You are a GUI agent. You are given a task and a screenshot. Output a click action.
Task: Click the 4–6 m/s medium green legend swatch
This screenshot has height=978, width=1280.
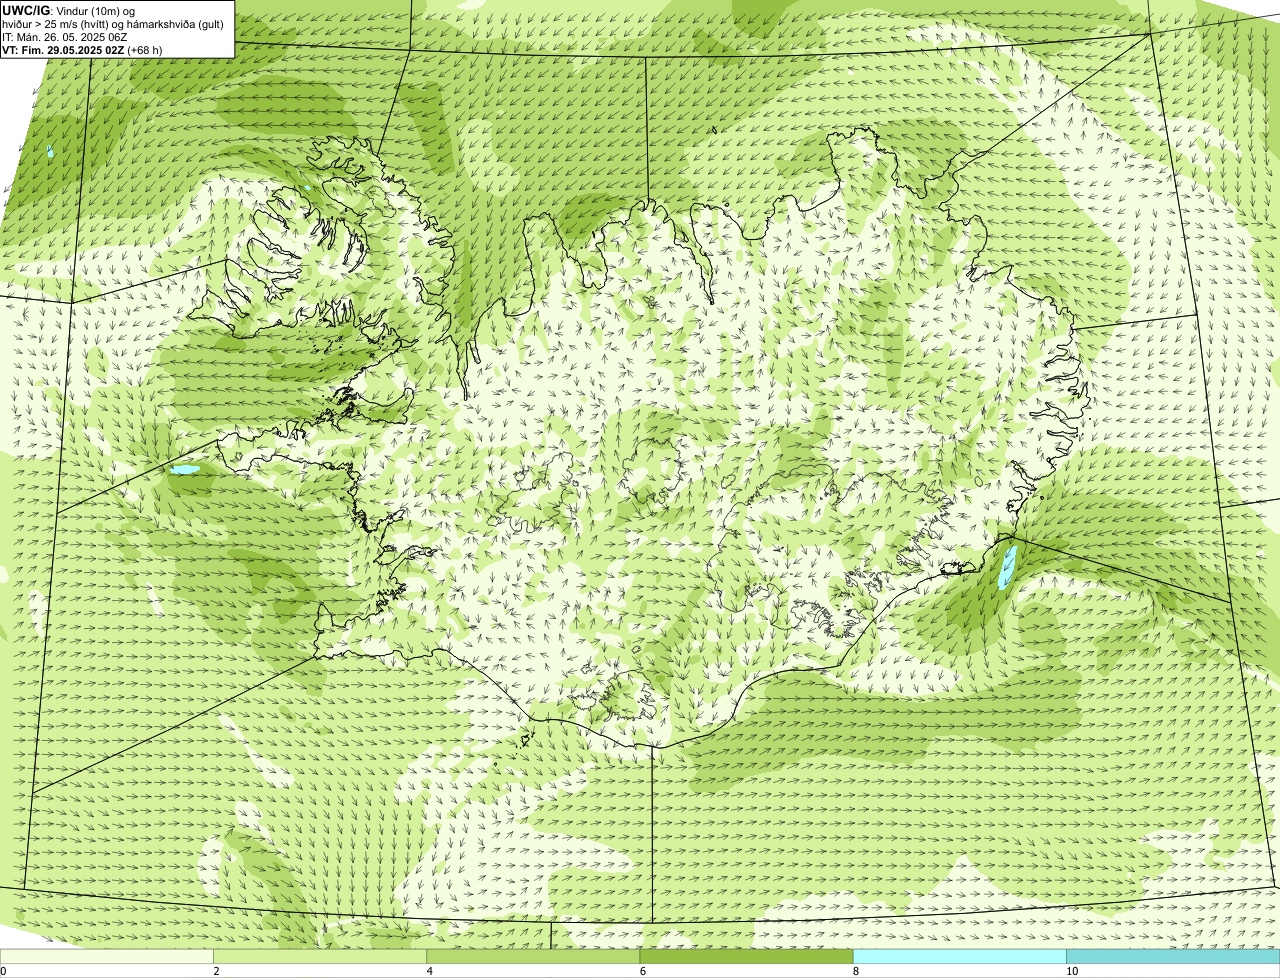533,957
